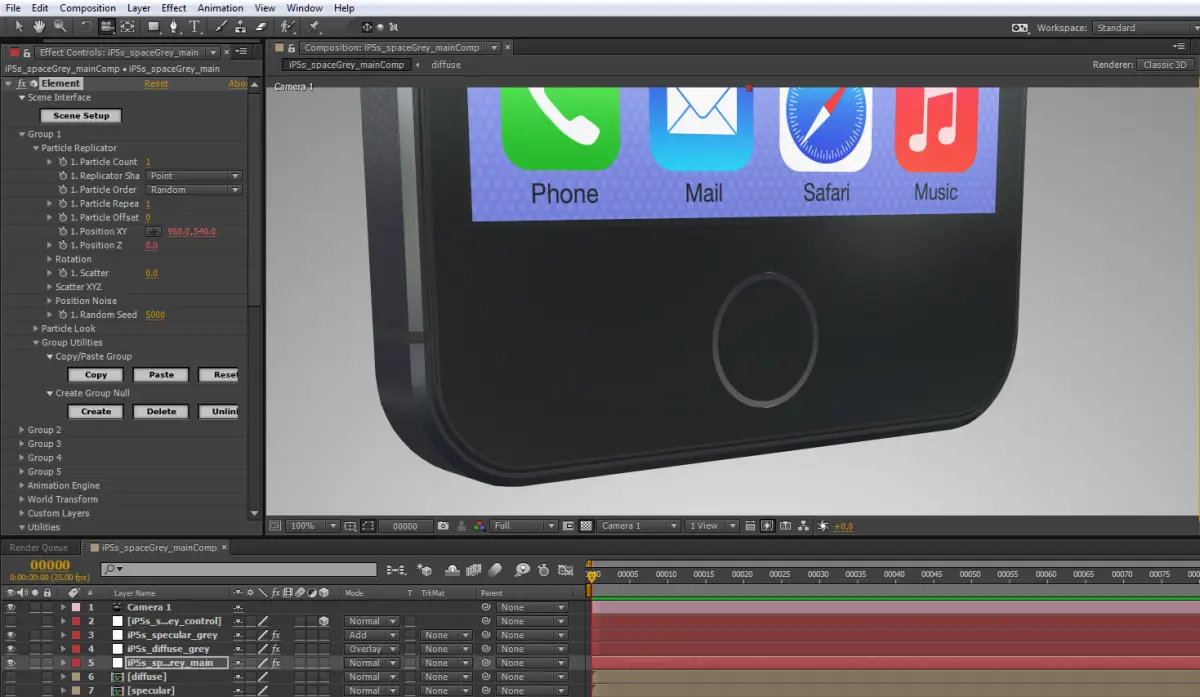
Task: Take a snapshot with camera icon
Action: pyautogui.click(x=443, y=526)
